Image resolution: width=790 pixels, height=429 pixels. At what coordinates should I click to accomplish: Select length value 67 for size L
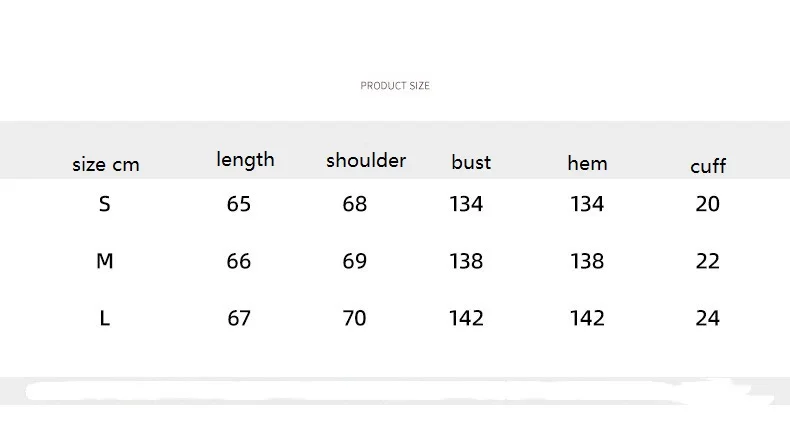pos(239,318)
